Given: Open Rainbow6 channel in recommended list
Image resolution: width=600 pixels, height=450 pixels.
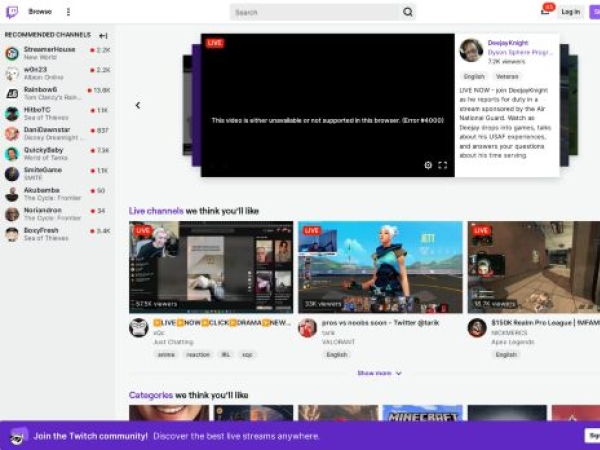Looking at the screenshot, I should (x=57, y=93).
